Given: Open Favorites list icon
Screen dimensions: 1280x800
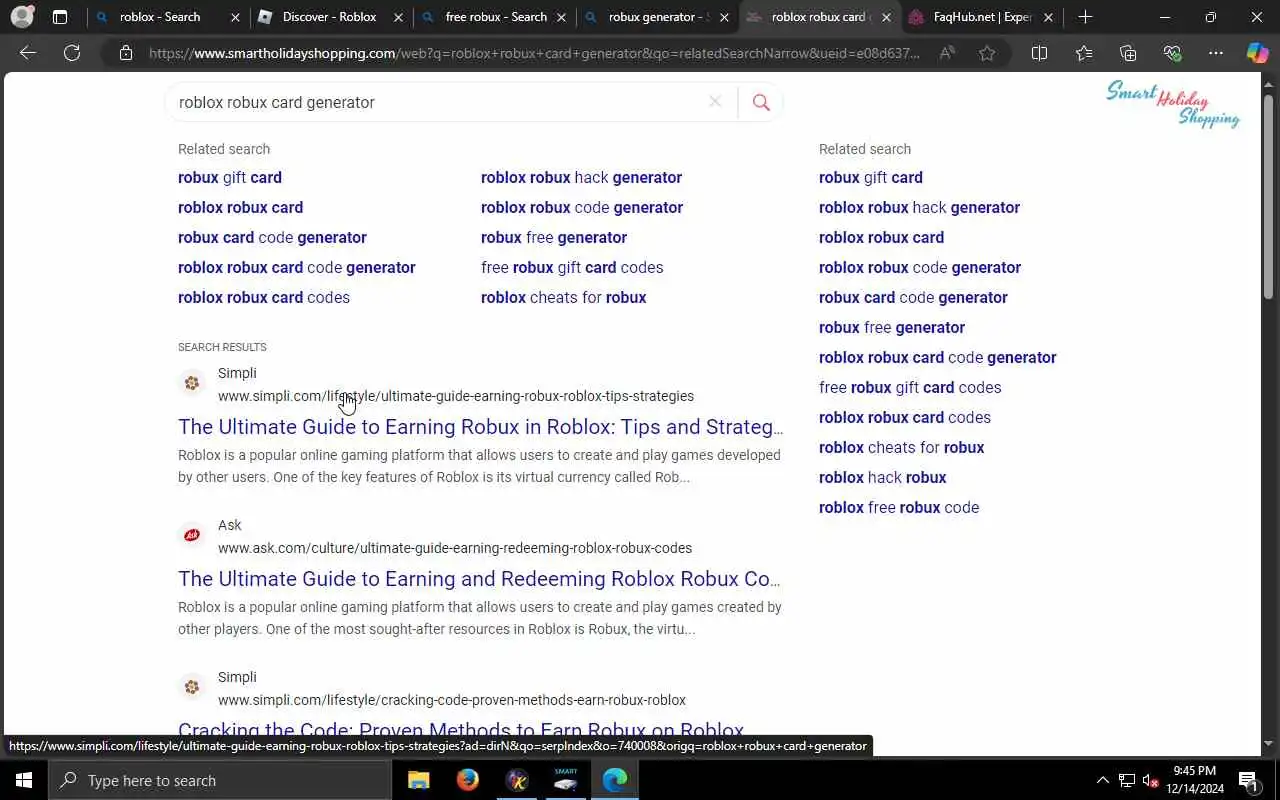Looking at the screenshot, I should (1084, 53).
